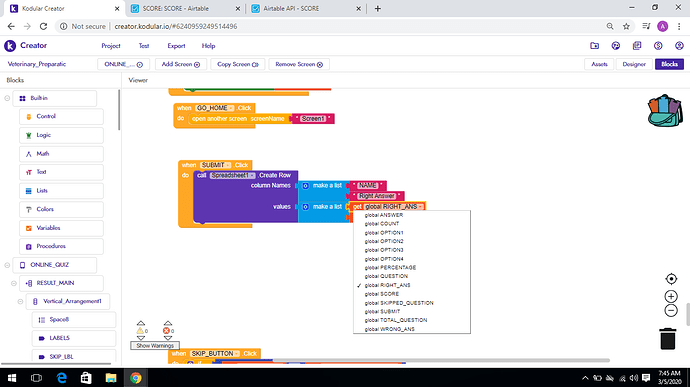Open Procedures blocks category
690x387 pixels.
61,246
